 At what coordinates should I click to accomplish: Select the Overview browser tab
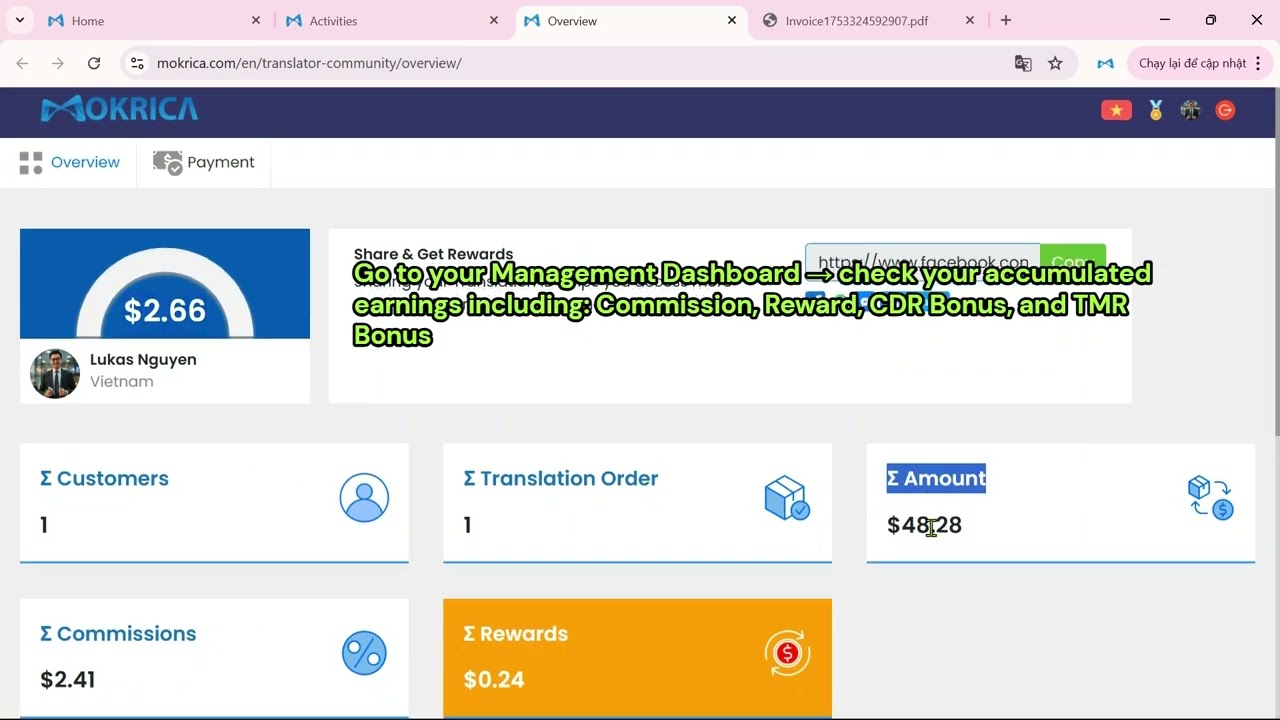point(629,20)
